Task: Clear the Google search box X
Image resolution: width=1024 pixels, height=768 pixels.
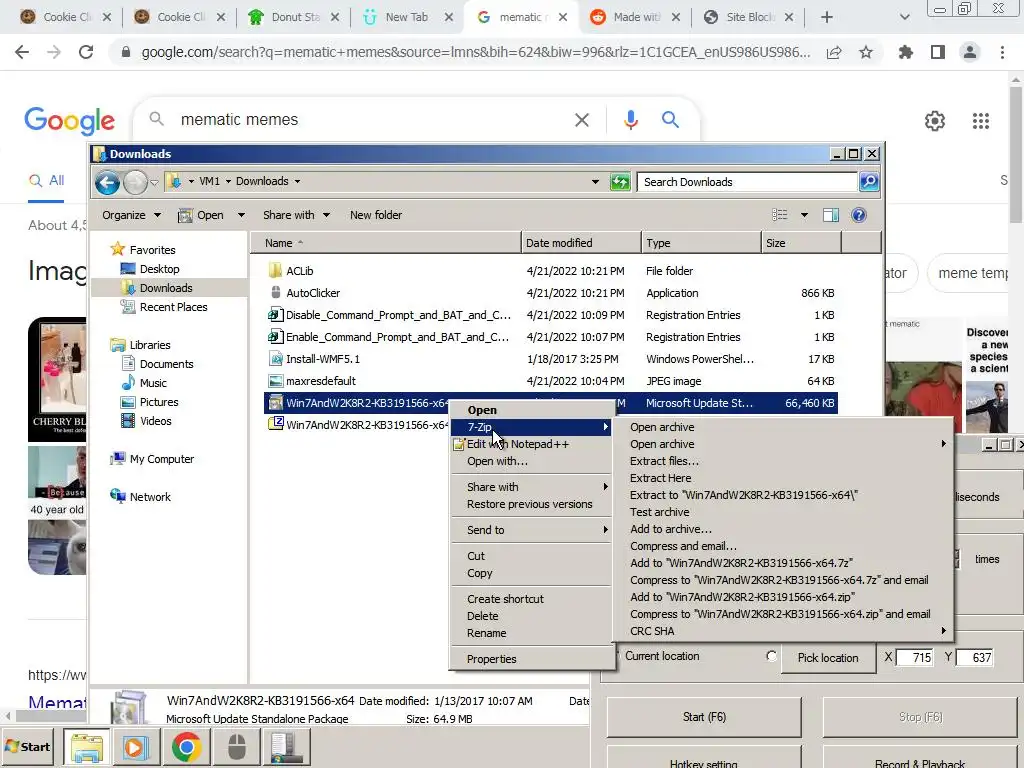Action: coord(582,120)
